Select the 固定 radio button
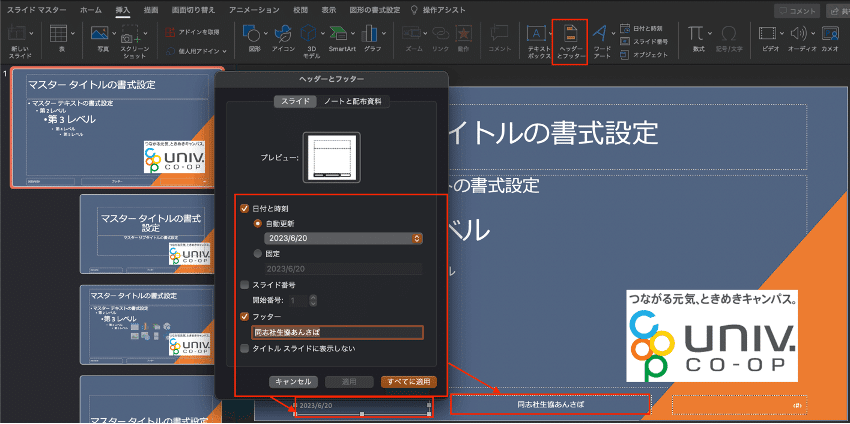This screenshot has width=850, height=424. tap(257, 253)
